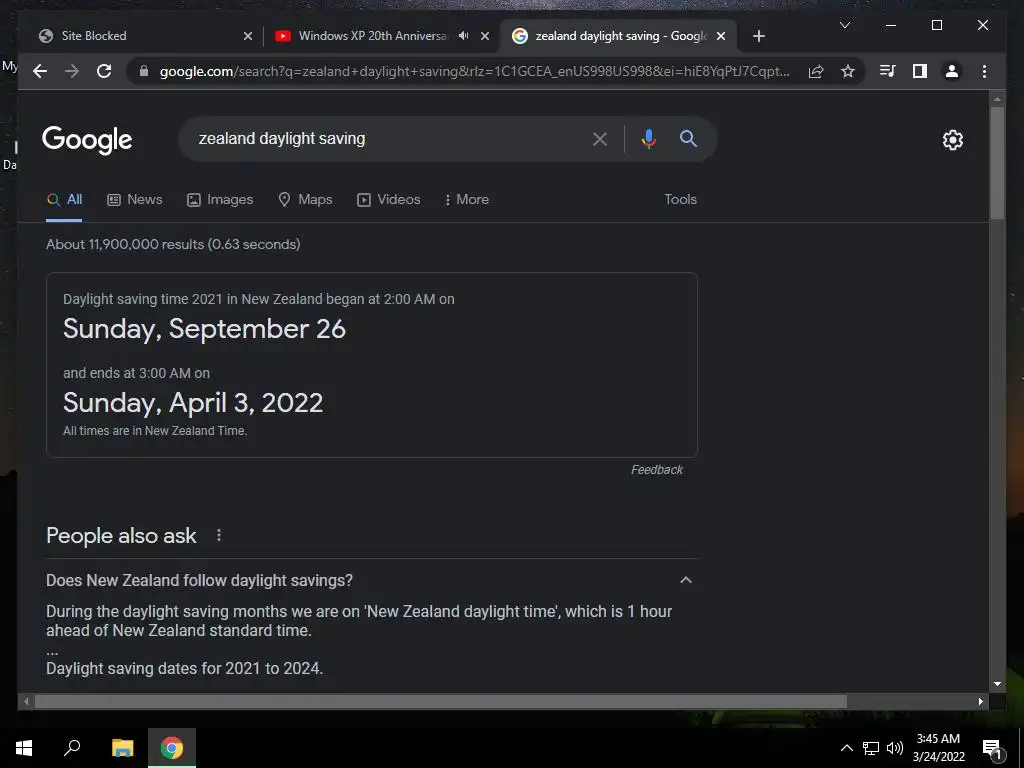The image size is (1024, 768).
Task: Select the All results filter
Action: click(64, 200)
